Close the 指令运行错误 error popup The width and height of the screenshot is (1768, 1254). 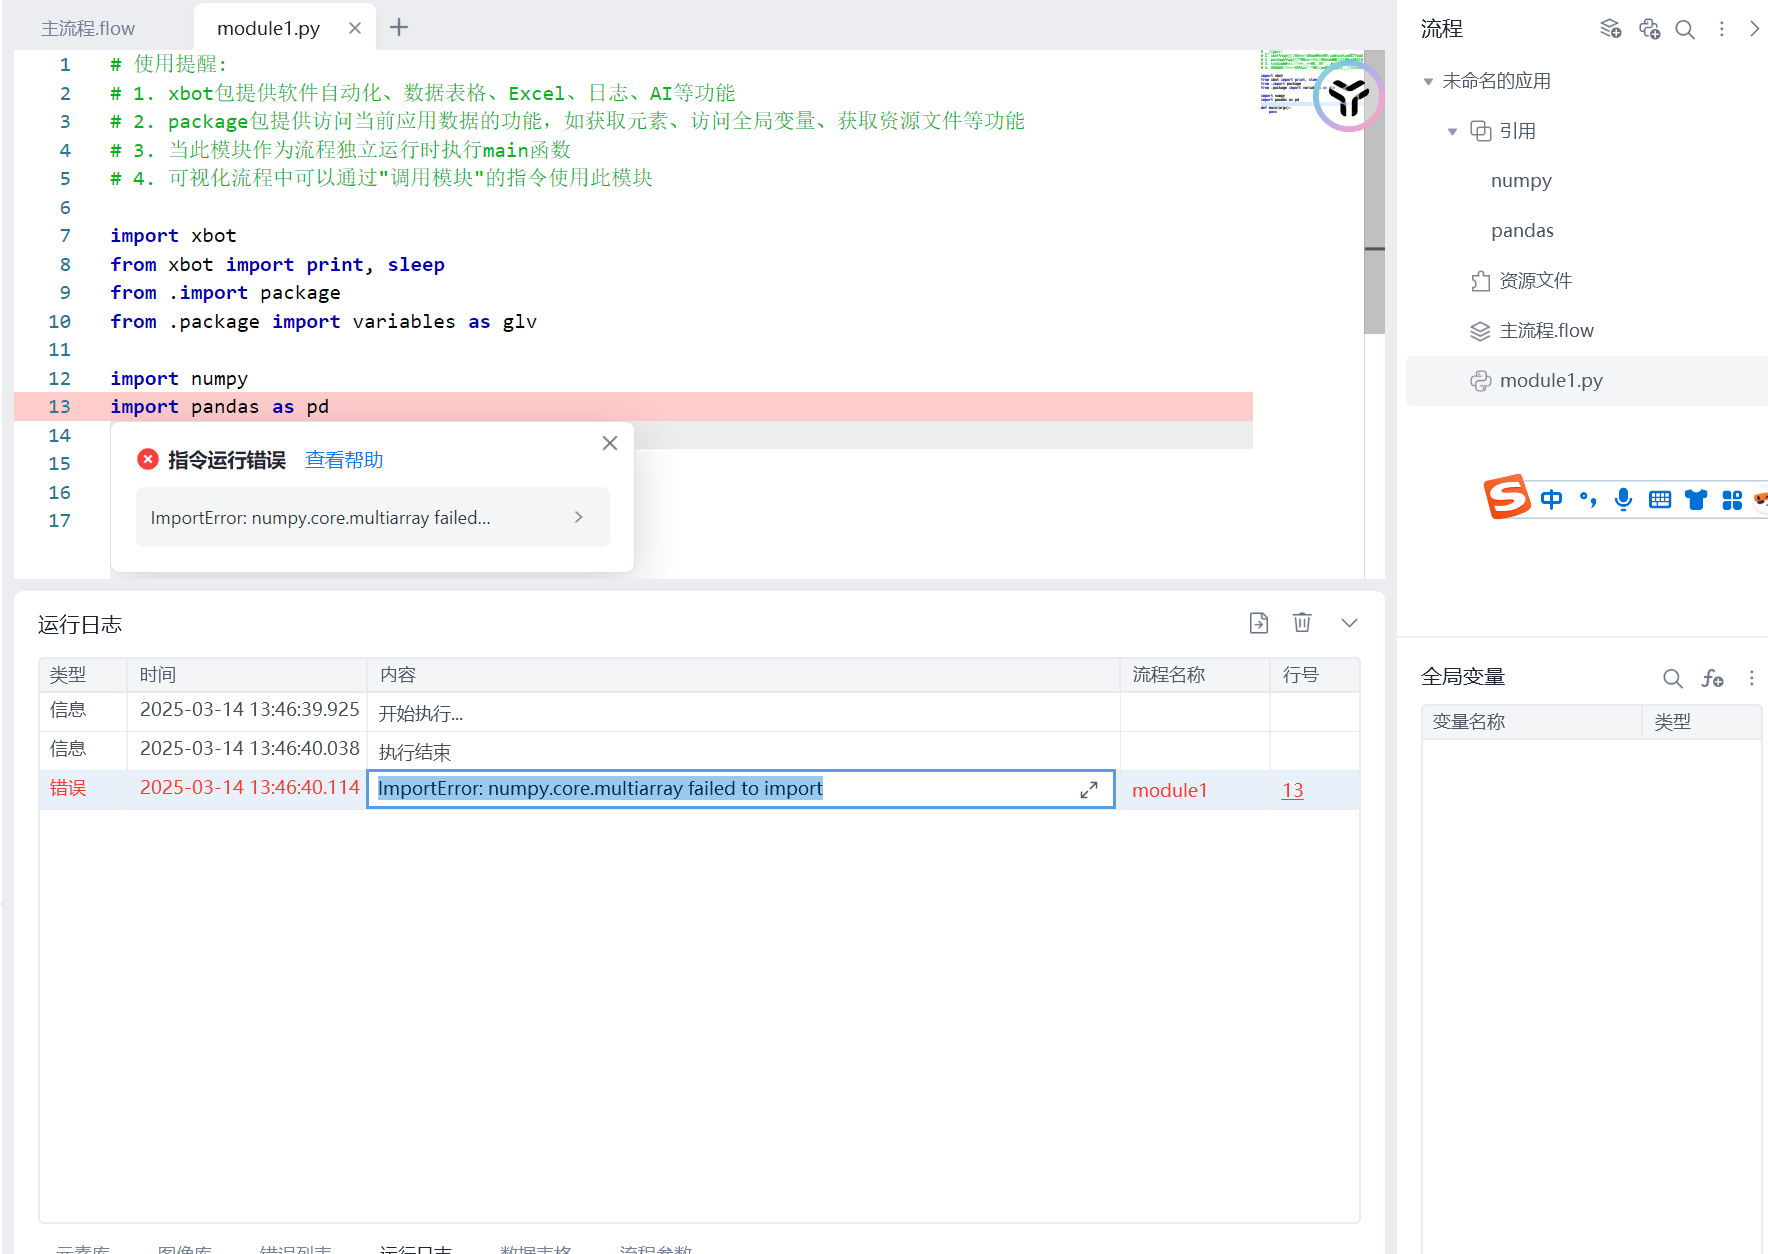tap(610, 443)
